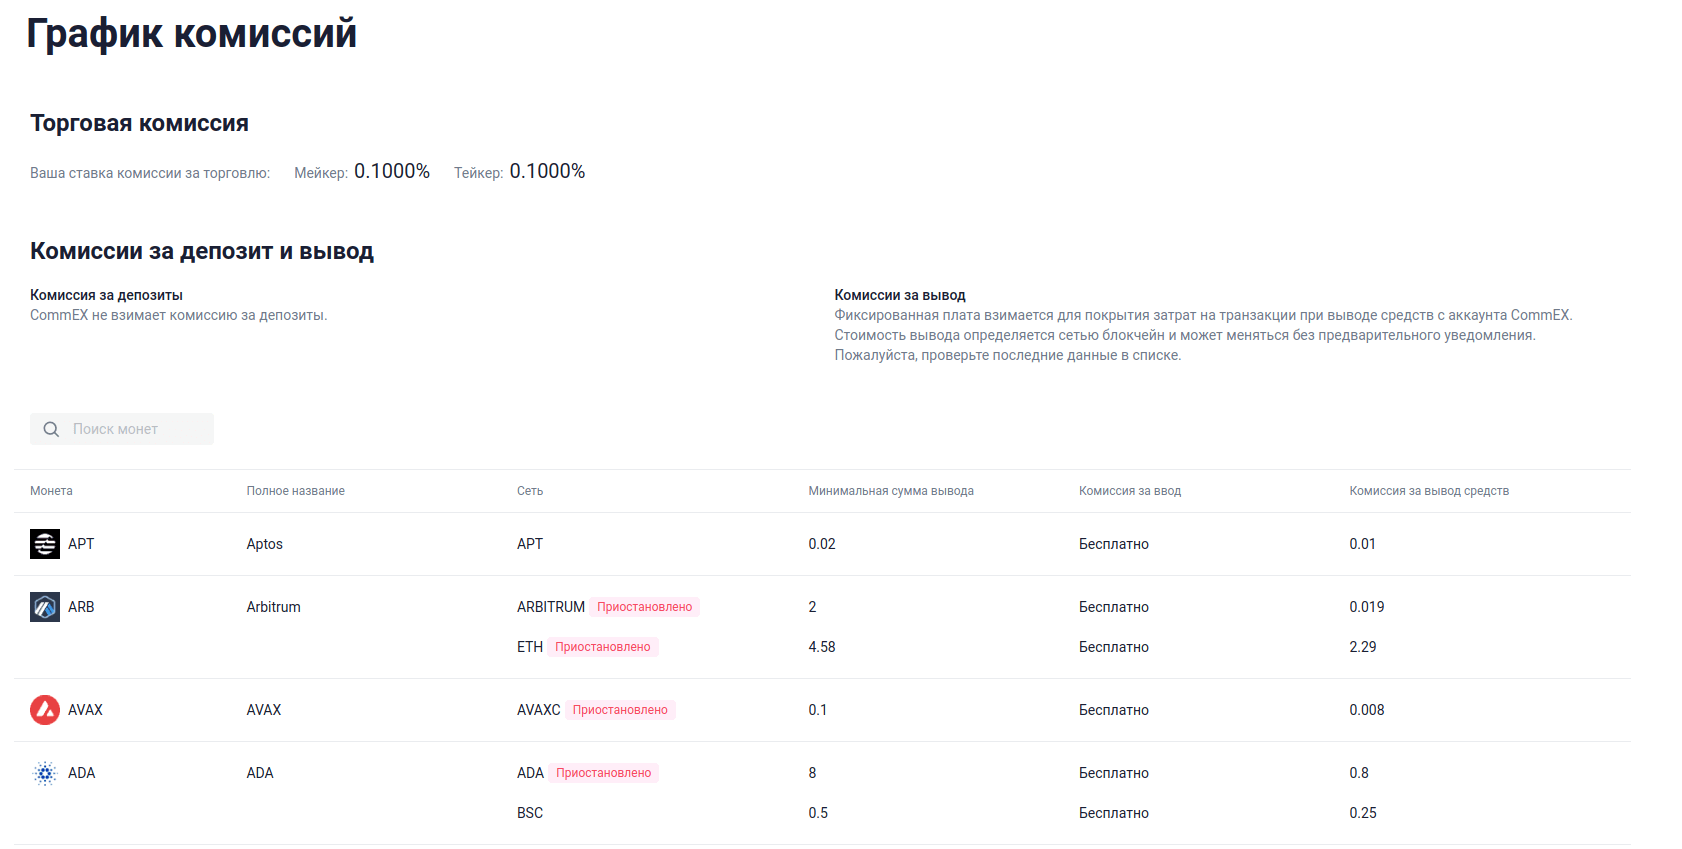Click "Комиссия за вывод средств" column header
The height and width of the screenshot is (849, 1682).
tap(1428, 491)
